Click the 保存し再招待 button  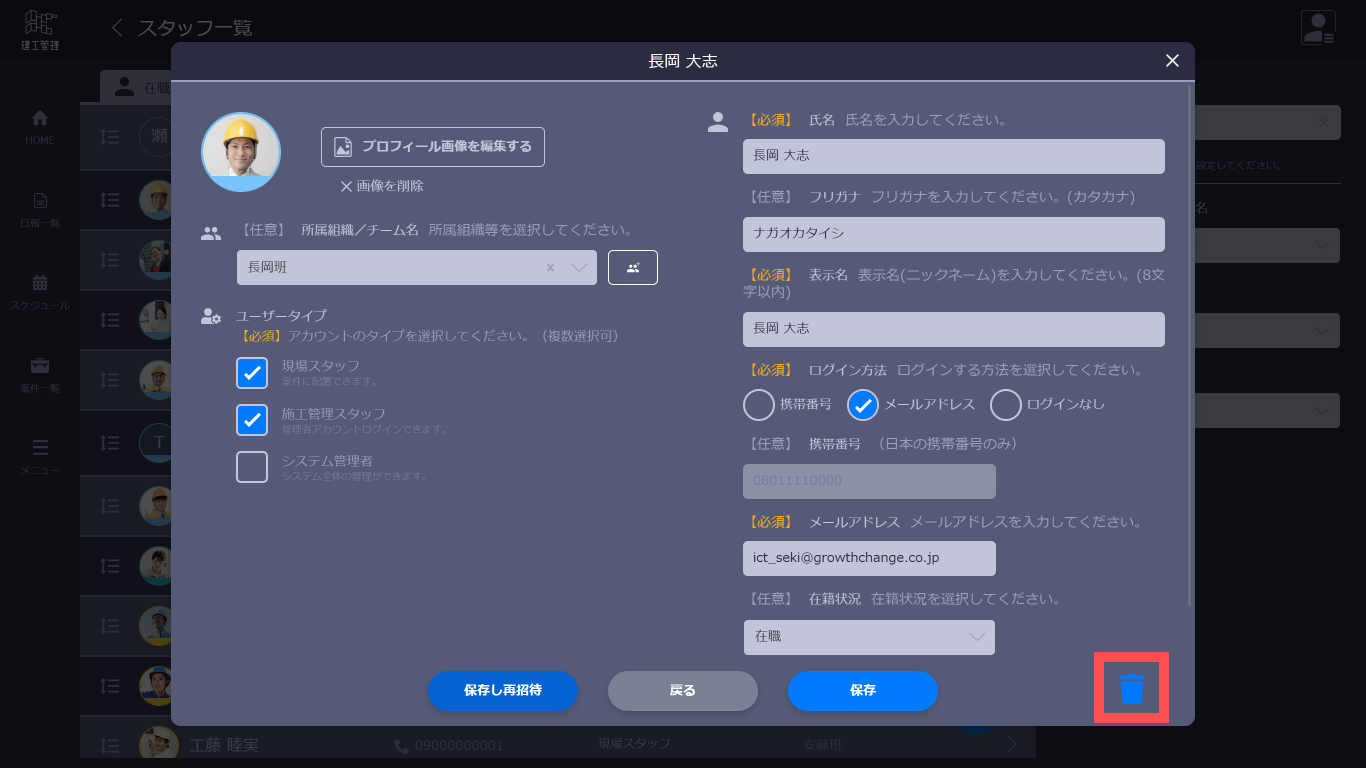(x=503, y=691)
